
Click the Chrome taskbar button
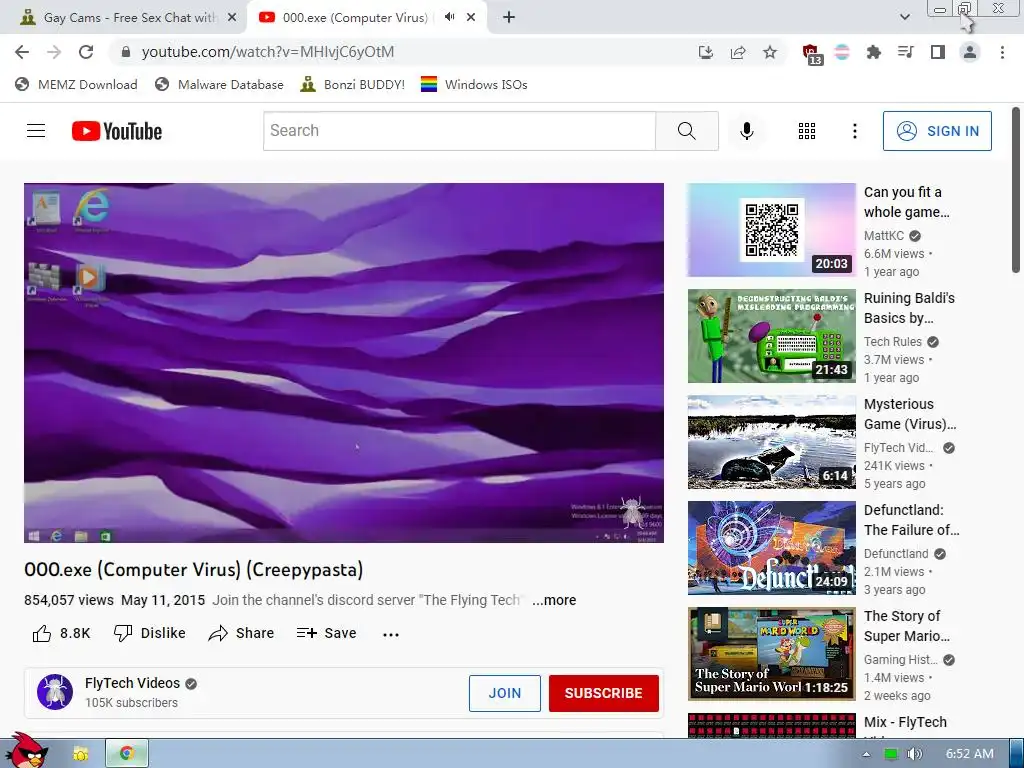point(127,754)
